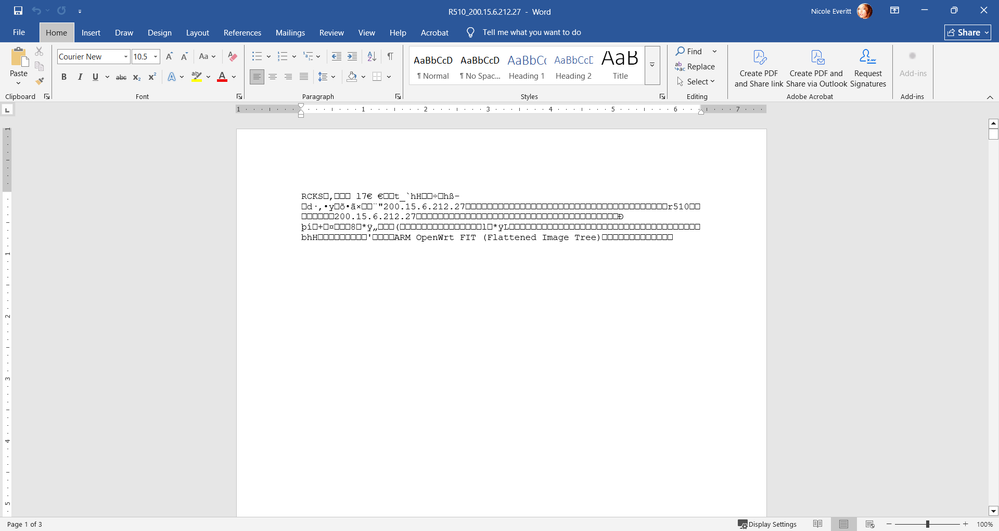999x531 pixels.
Task: Toggle underline formatting
Action: tap(95, 77)
